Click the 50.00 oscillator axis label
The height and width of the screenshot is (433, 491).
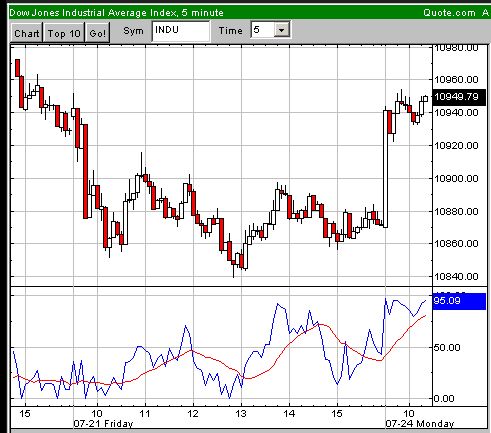point(447,348)
